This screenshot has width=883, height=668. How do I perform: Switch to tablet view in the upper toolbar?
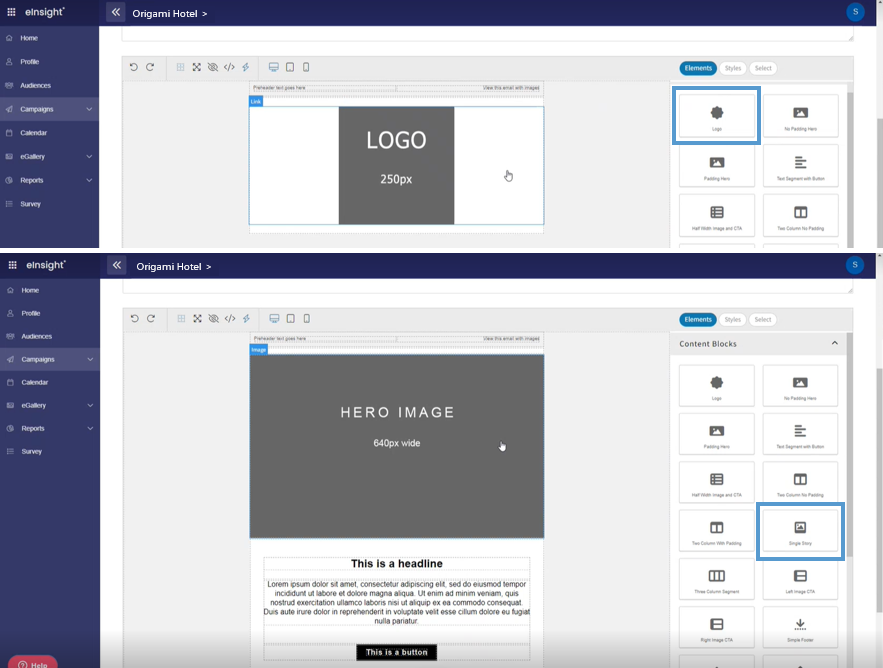(x=290, y=67)
